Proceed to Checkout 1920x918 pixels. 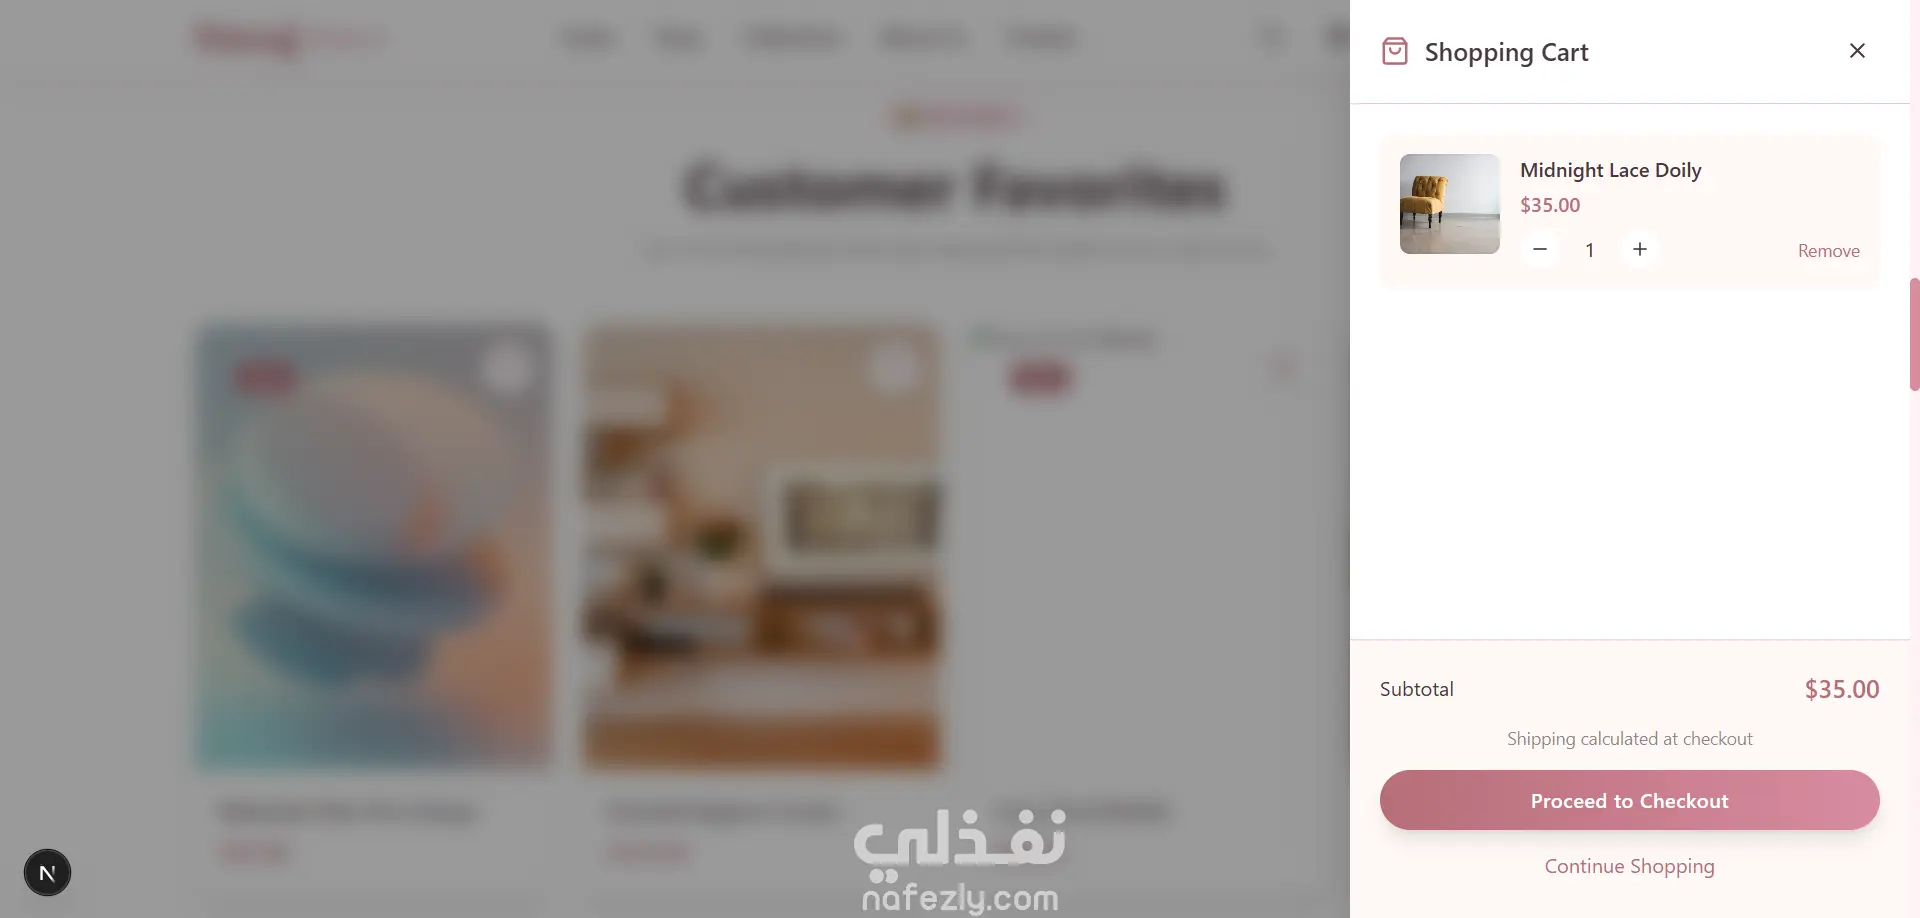click(1630, 800)
